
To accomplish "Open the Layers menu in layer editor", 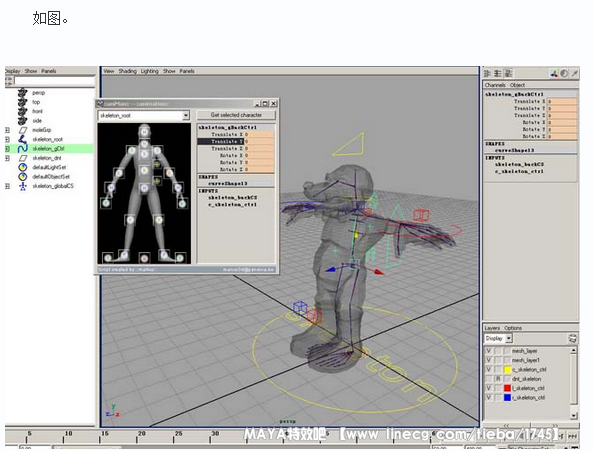I will click(492, 328).
